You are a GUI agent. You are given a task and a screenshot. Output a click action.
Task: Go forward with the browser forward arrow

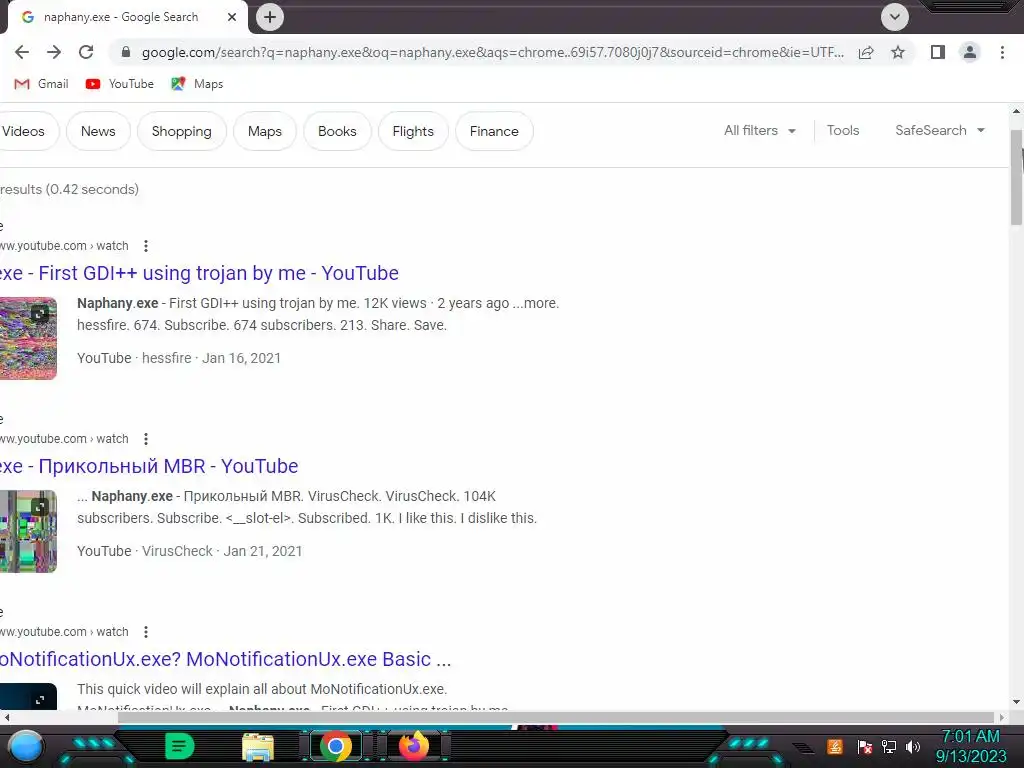click(54, 52)
